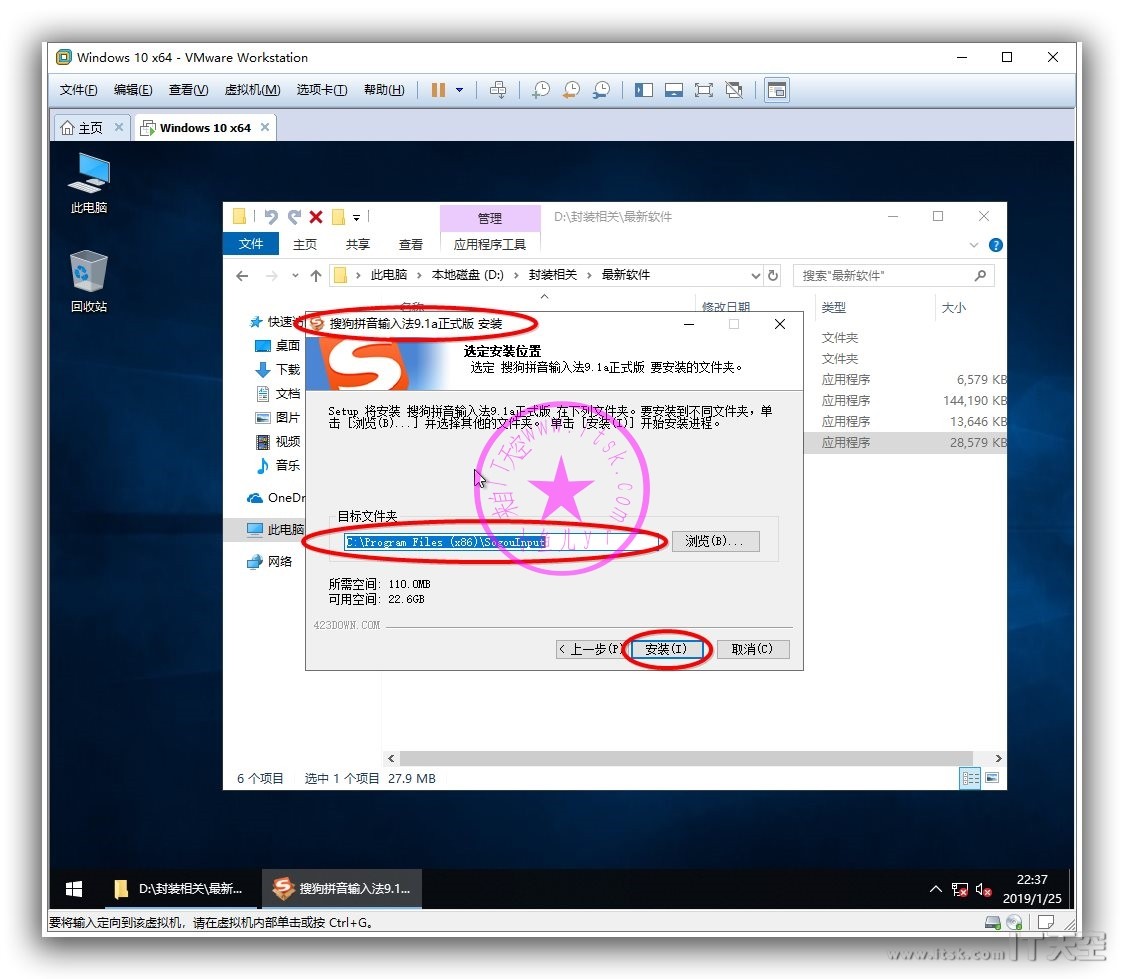This screenshot has width=1124, height=979.
Task: Revert the virtual machine to its snapshot
Action: pos(571,90)
